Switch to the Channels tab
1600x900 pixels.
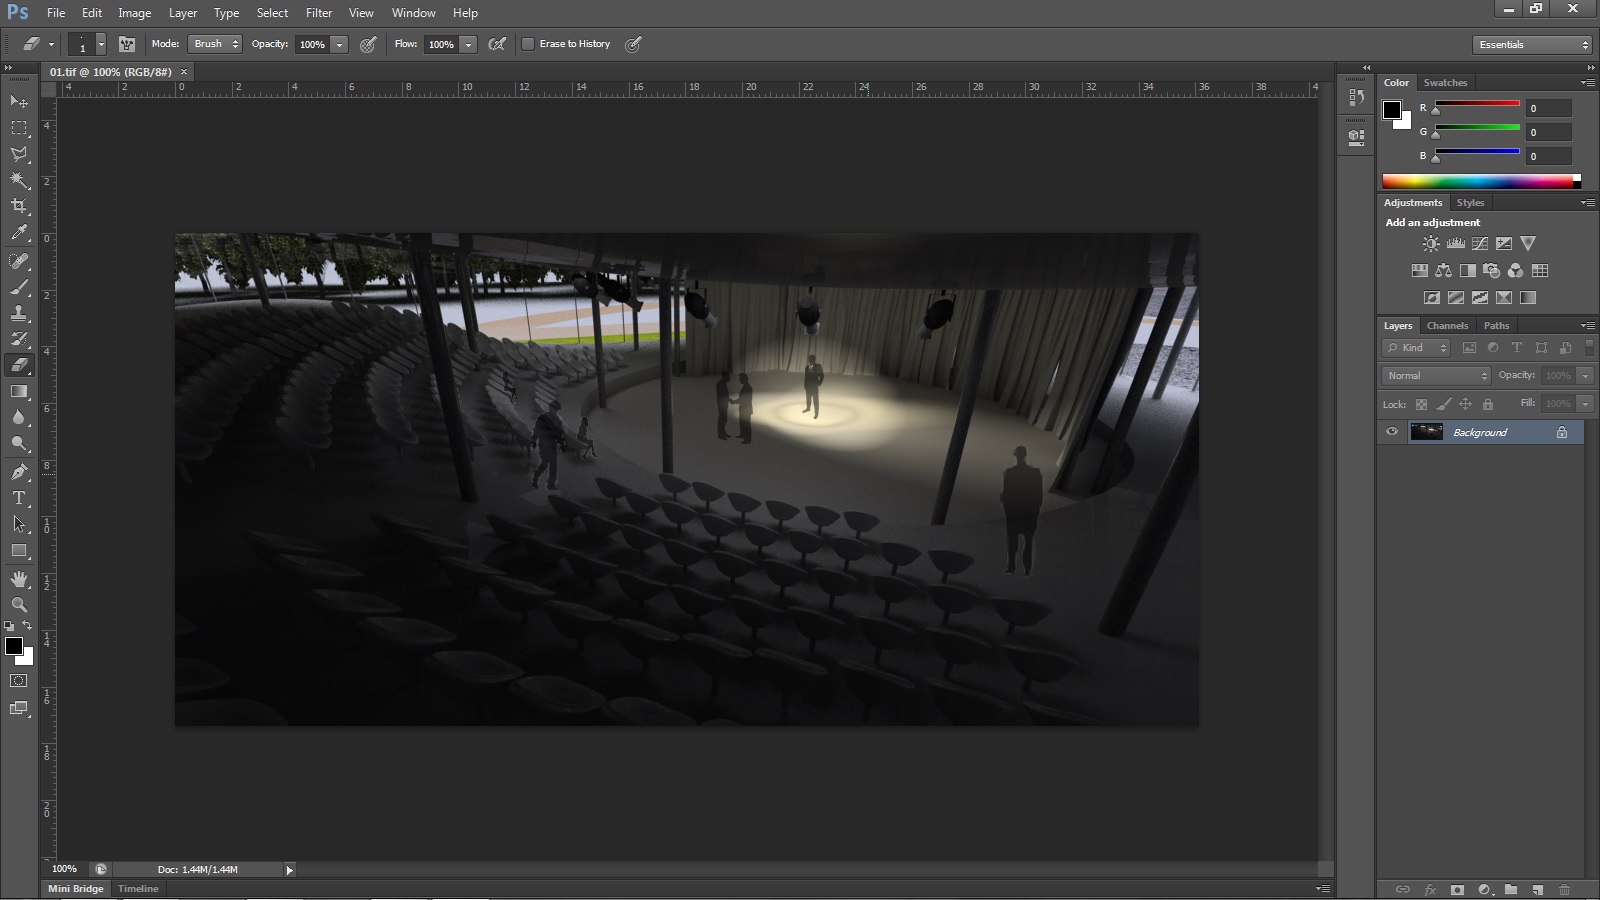1447,325
